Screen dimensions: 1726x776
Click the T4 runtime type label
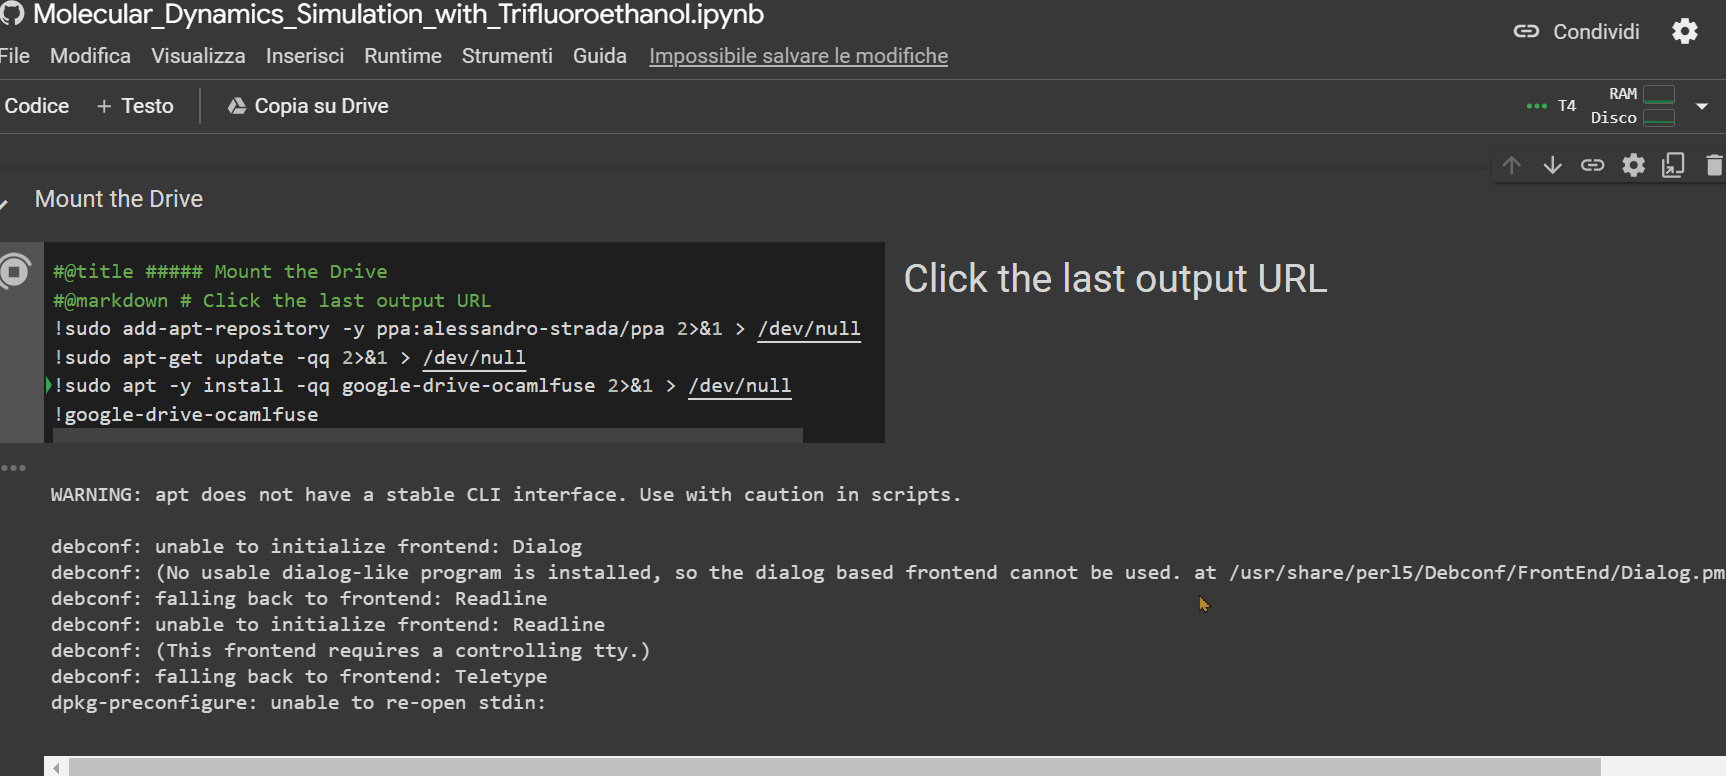click(1567, 106)
